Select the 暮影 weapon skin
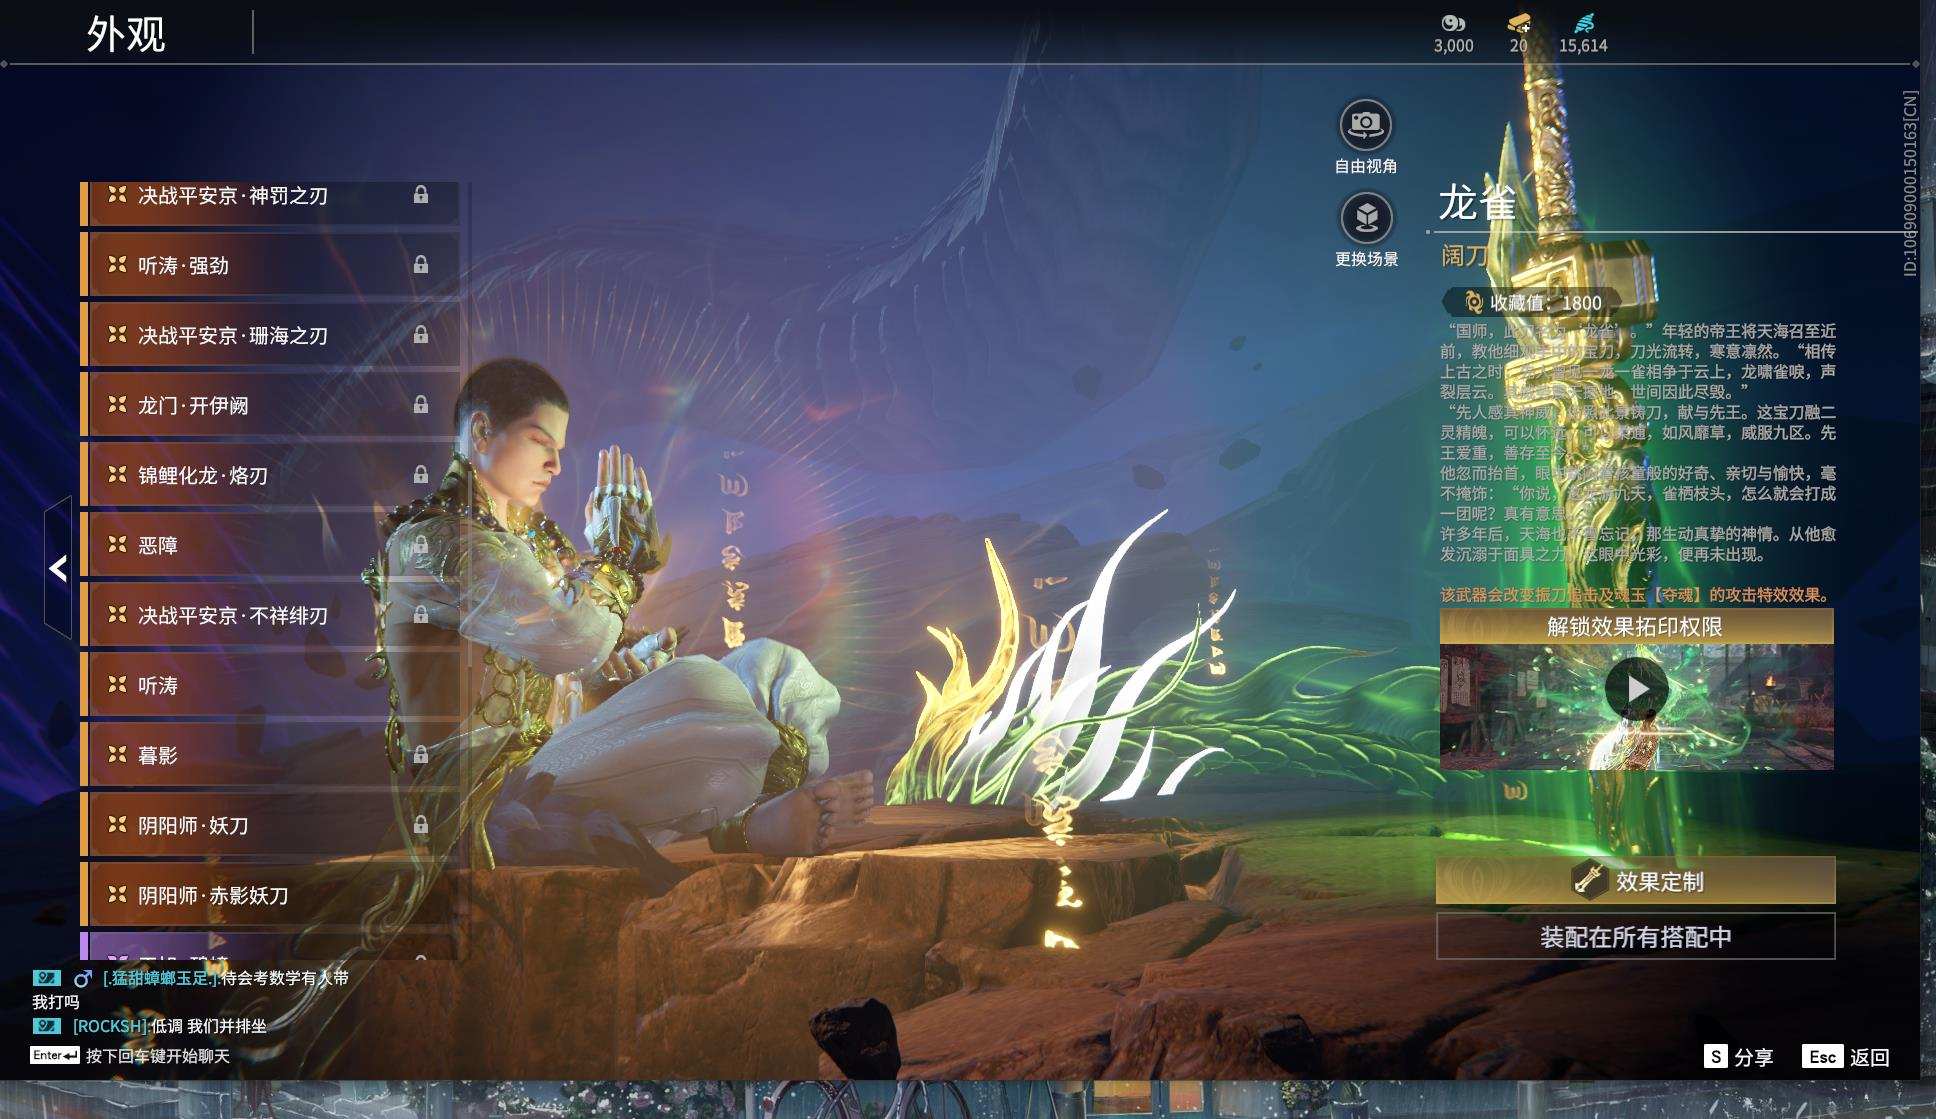 270,755
